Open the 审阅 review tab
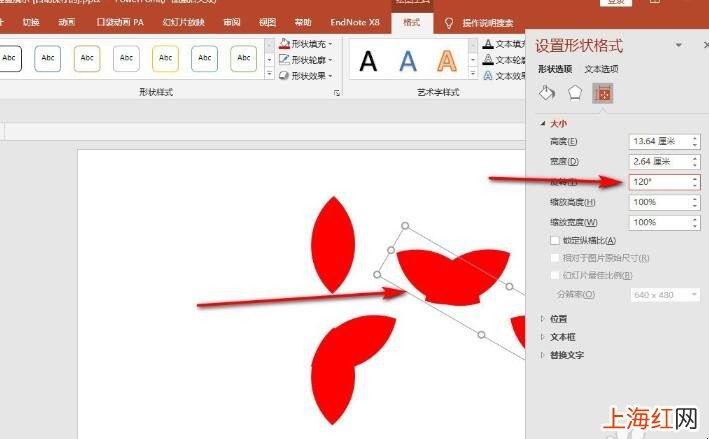The image size is (709, 439). click(x=232, y=22)
